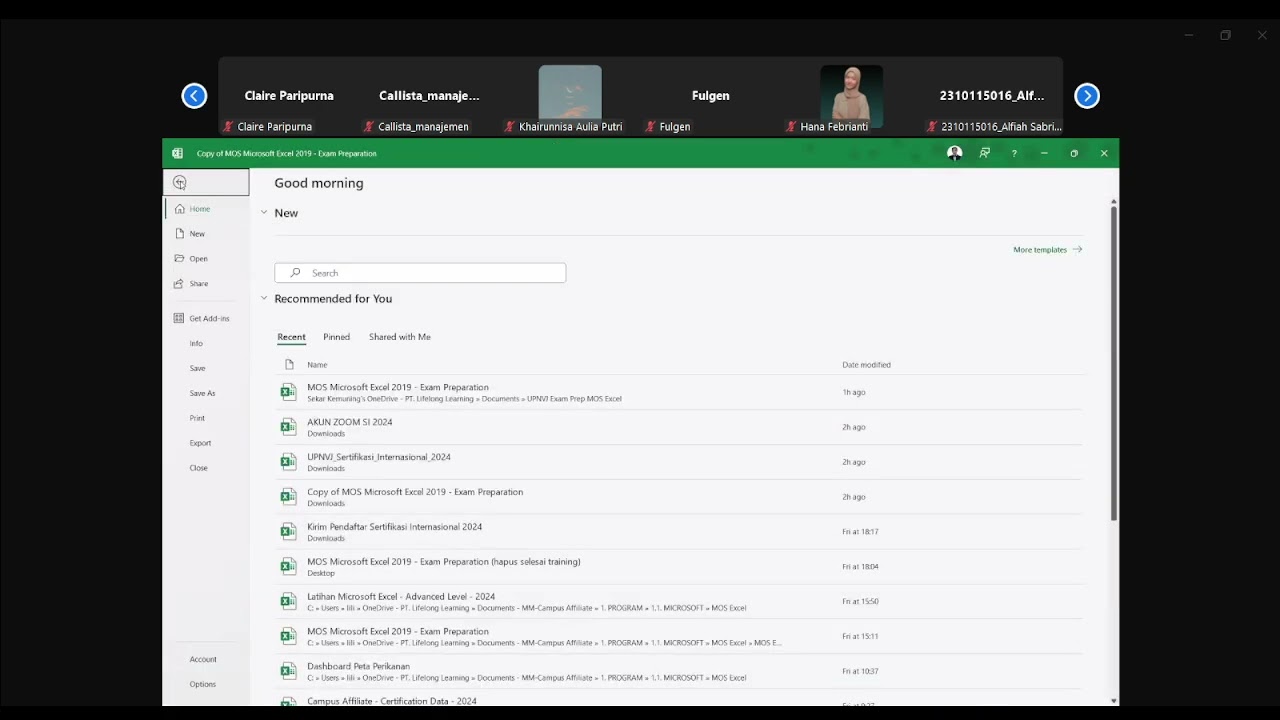Open AKUN ZOOM SI 2024 workbook
Viewport: 1280px width, 720px height.
[680, 427]
